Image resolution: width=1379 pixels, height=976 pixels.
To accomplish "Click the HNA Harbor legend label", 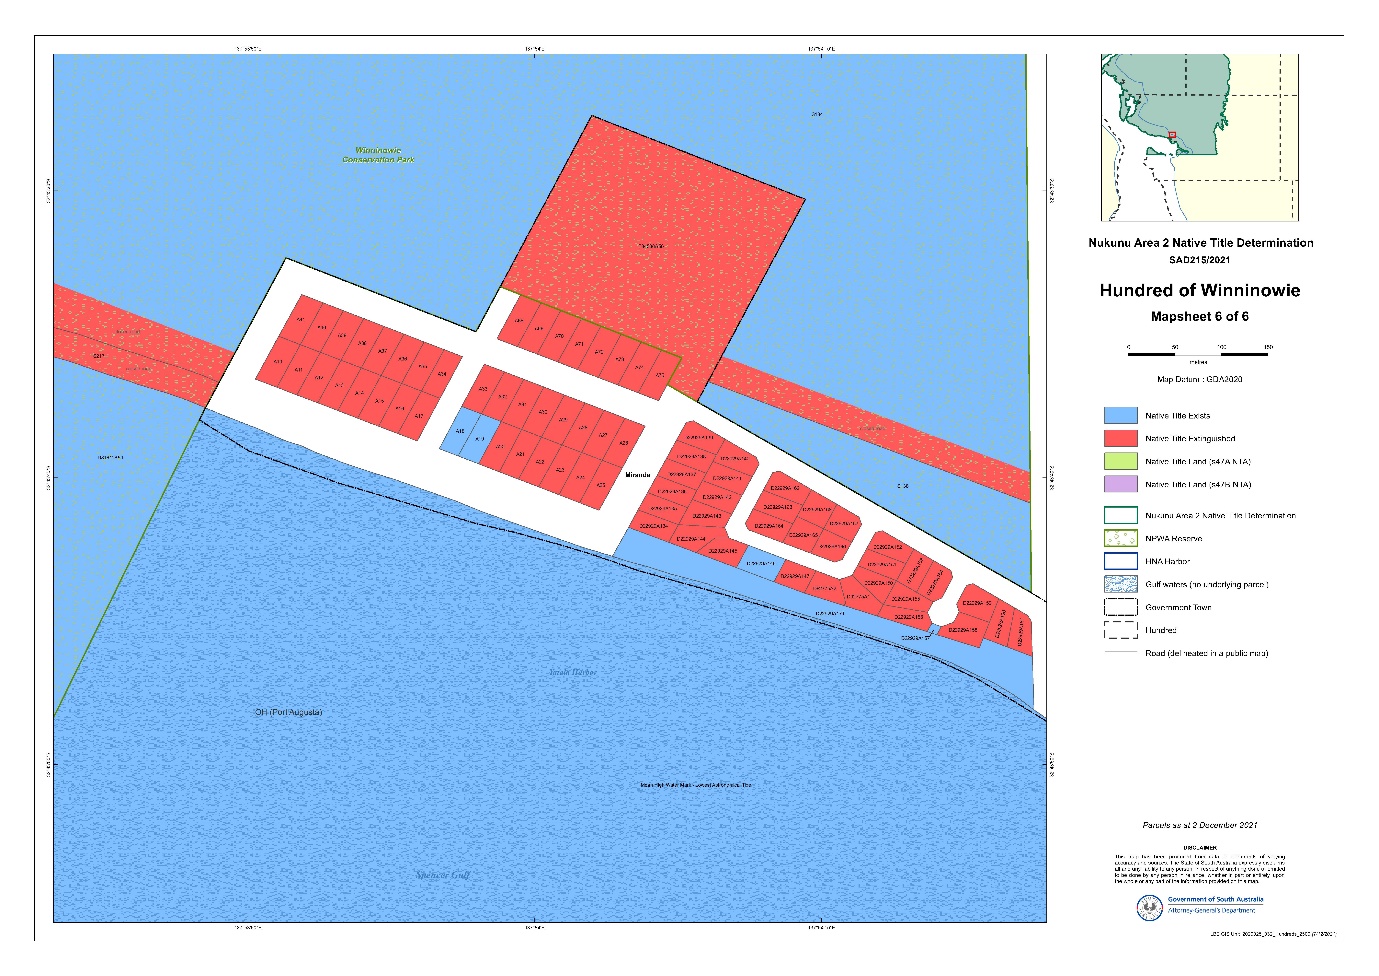I will (x=1167, y=561).
